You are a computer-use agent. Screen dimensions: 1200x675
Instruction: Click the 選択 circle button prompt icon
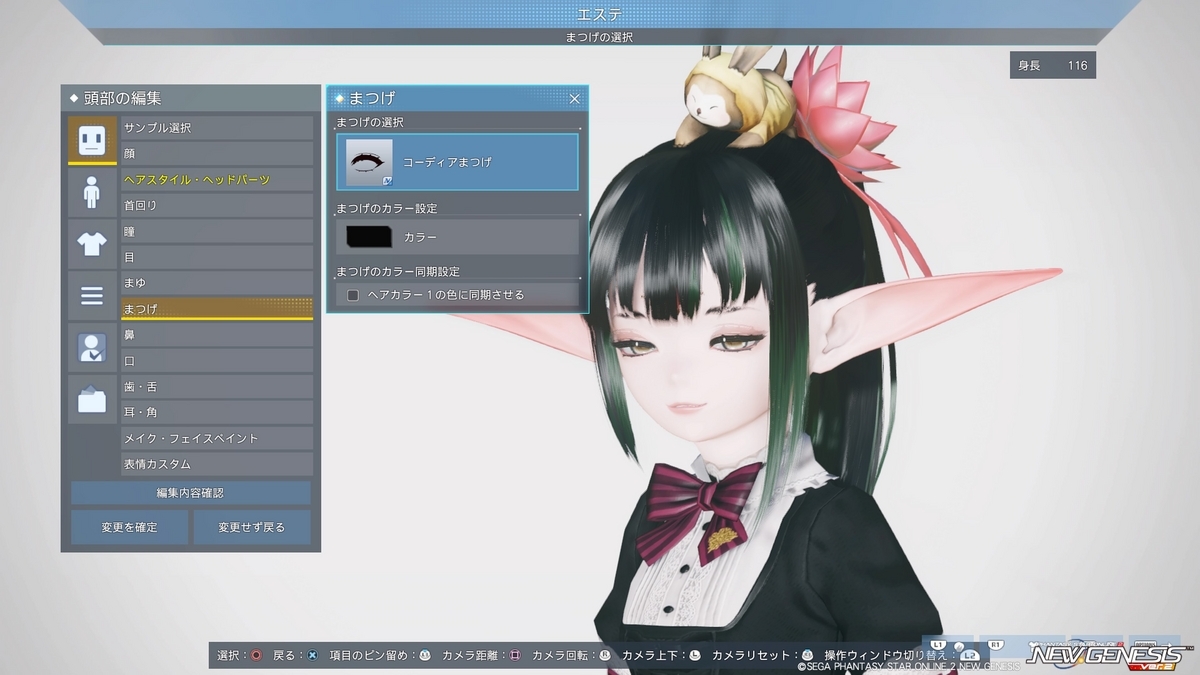pyautogui.click(x=256, y=655)
